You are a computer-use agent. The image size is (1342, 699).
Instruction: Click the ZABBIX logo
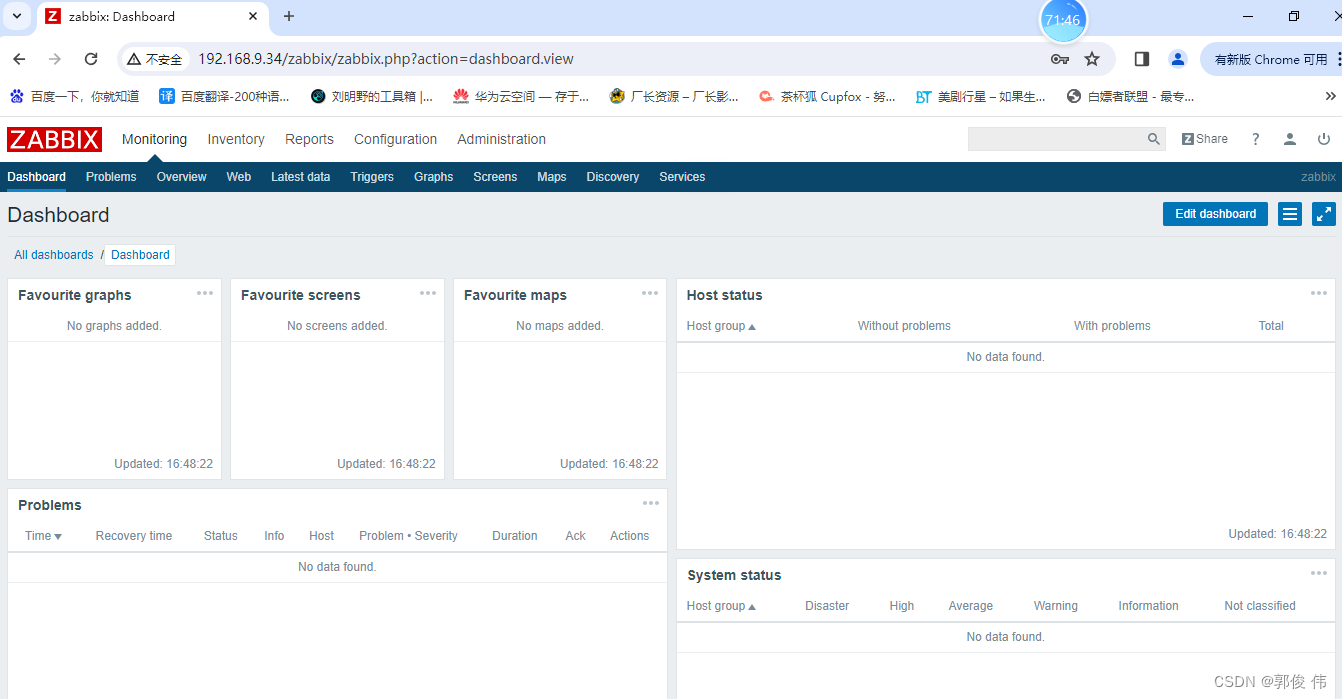pyautogui.click(x=54, y=139)
